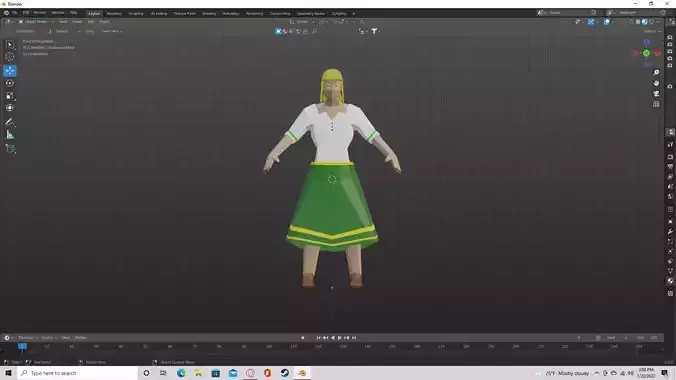The width and height of the screenshot is (676, 380).
Task: Activate the Rotate tool
Action: [10, 83]
